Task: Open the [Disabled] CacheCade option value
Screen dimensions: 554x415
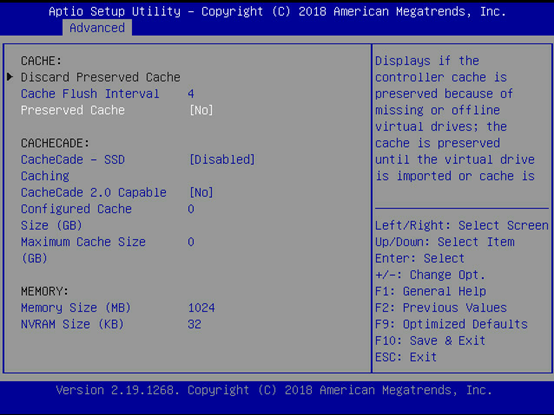Action: (222, 160)
